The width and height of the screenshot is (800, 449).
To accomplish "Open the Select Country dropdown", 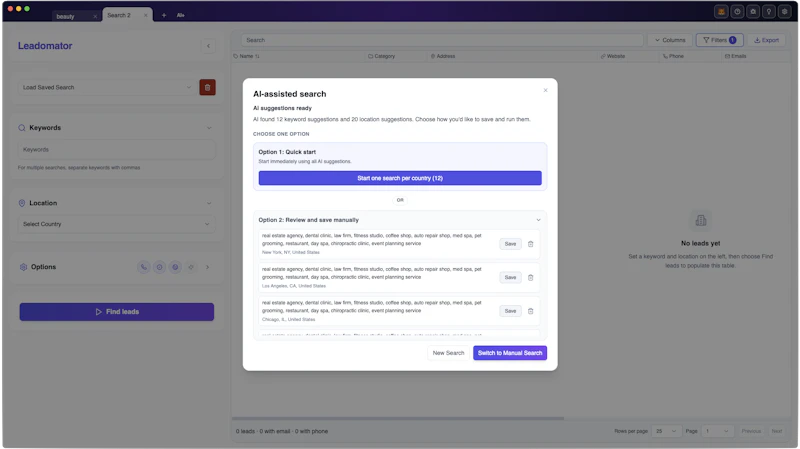I will click(116, 224).
